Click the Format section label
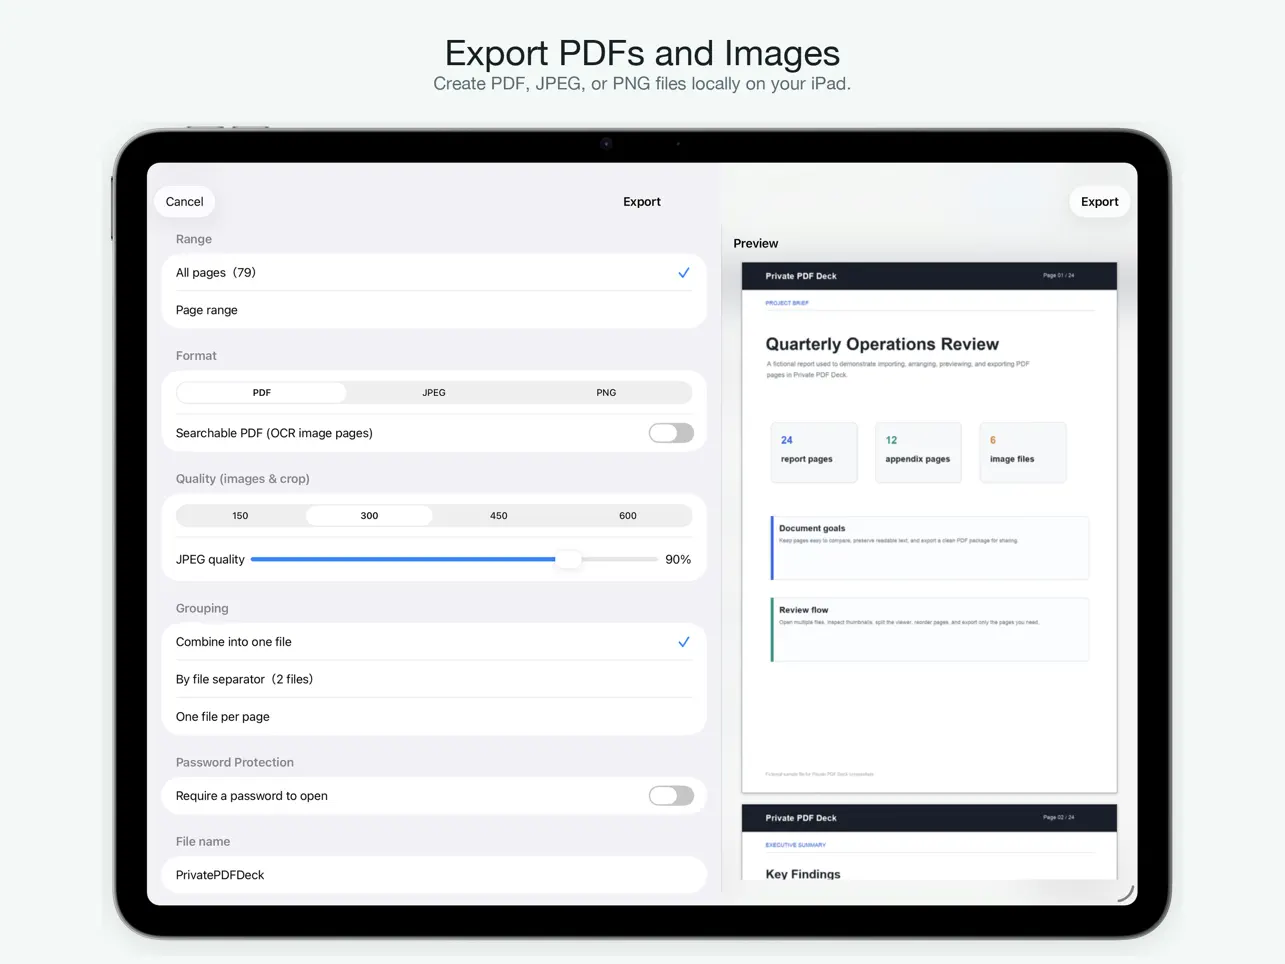This screenshot has width=1285, height=964. click(x=196, y=356)
